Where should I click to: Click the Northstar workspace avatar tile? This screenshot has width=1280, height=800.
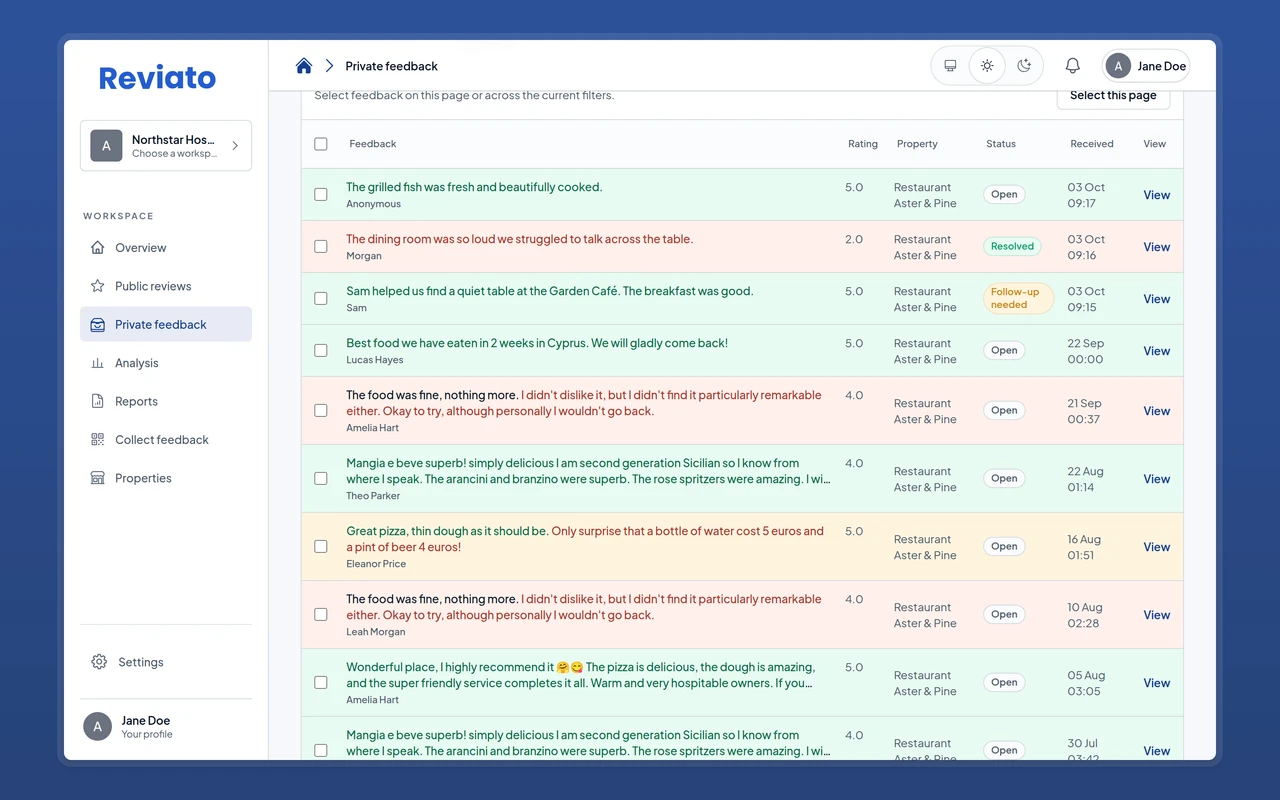click(x=106, y=146)
